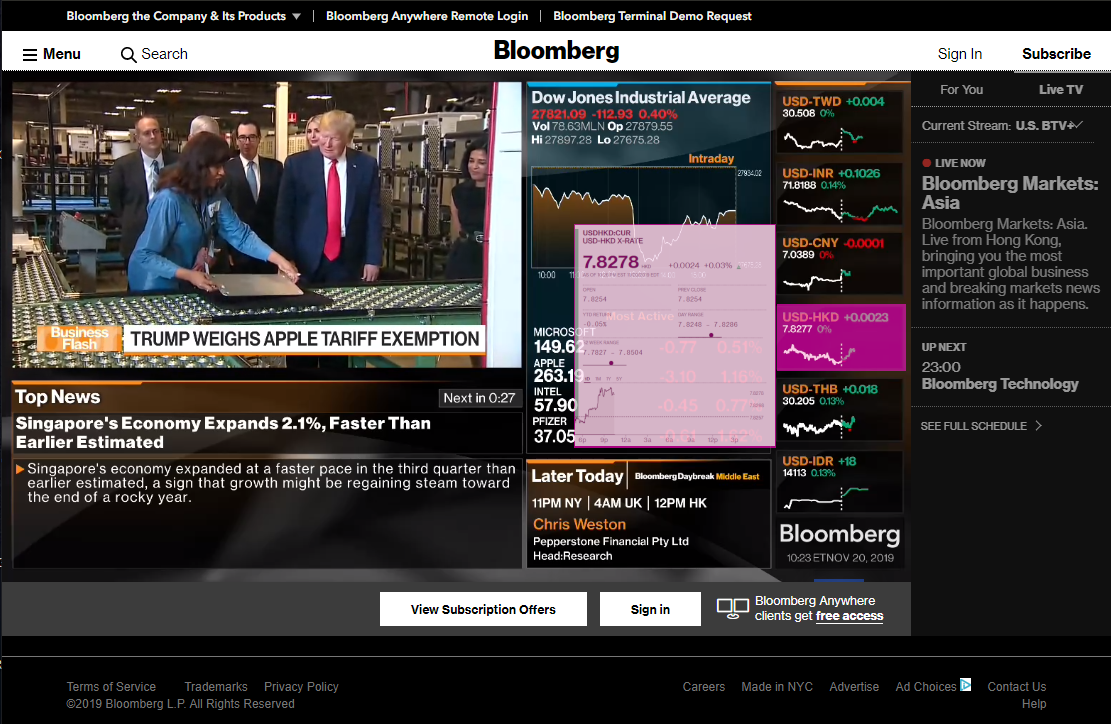Open Made in NYC link
The height and width of the screenshot is (724, 1111).
tap(777, 686)
